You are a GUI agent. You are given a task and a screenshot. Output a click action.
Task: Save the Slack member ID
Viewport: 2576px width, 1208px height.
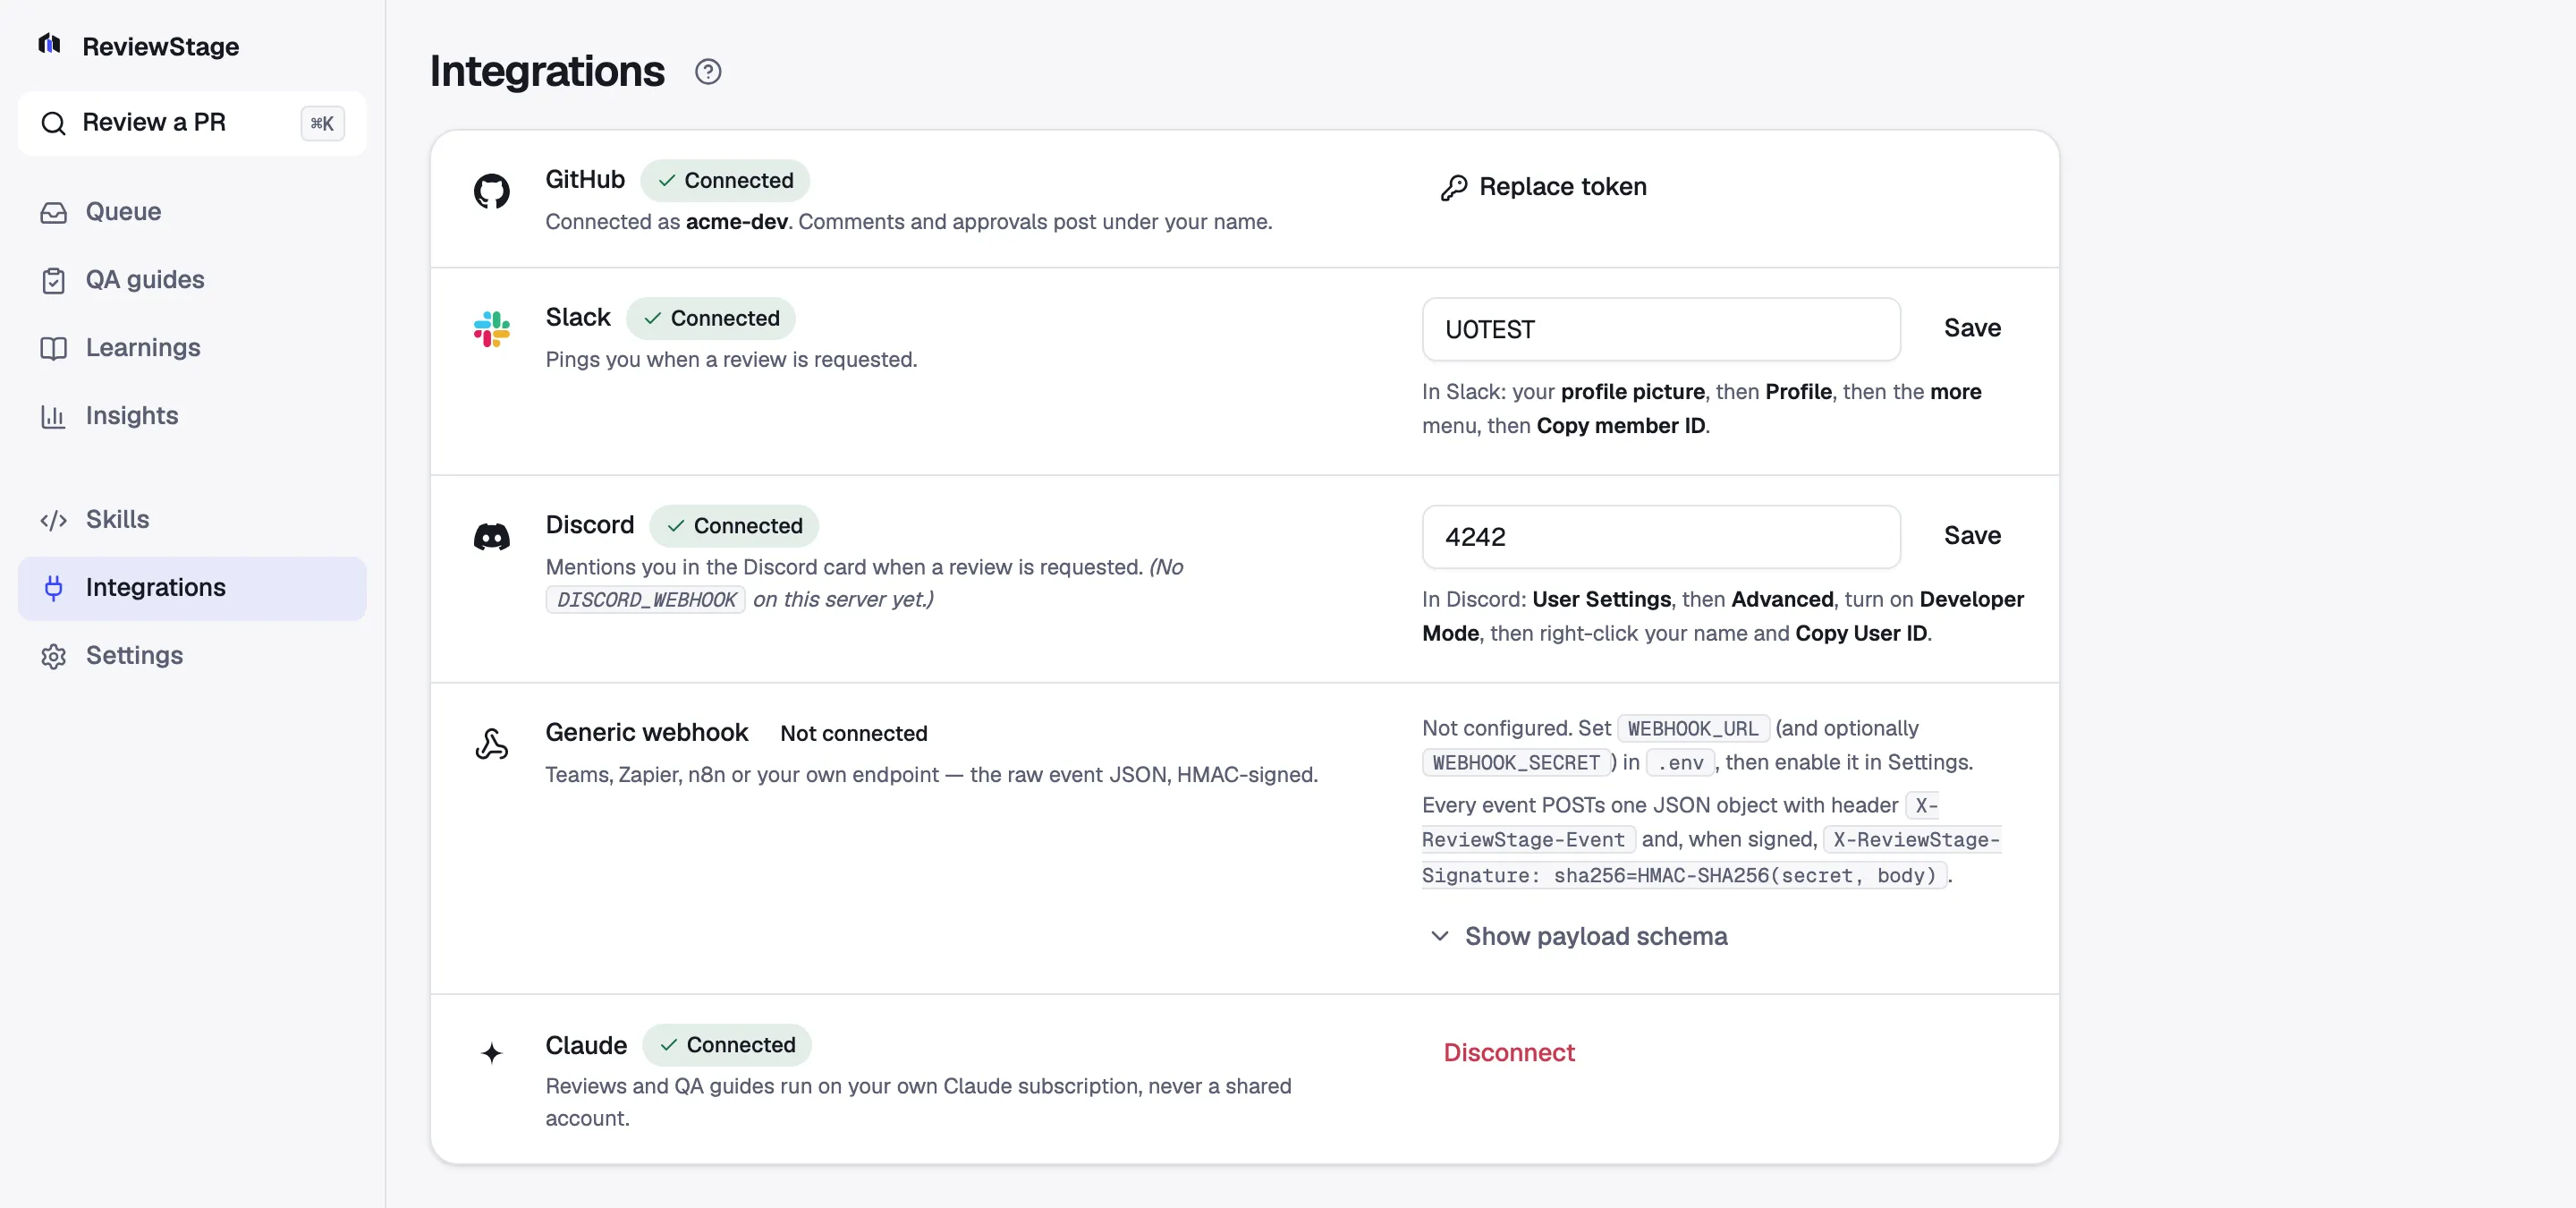coord(1971,328)
